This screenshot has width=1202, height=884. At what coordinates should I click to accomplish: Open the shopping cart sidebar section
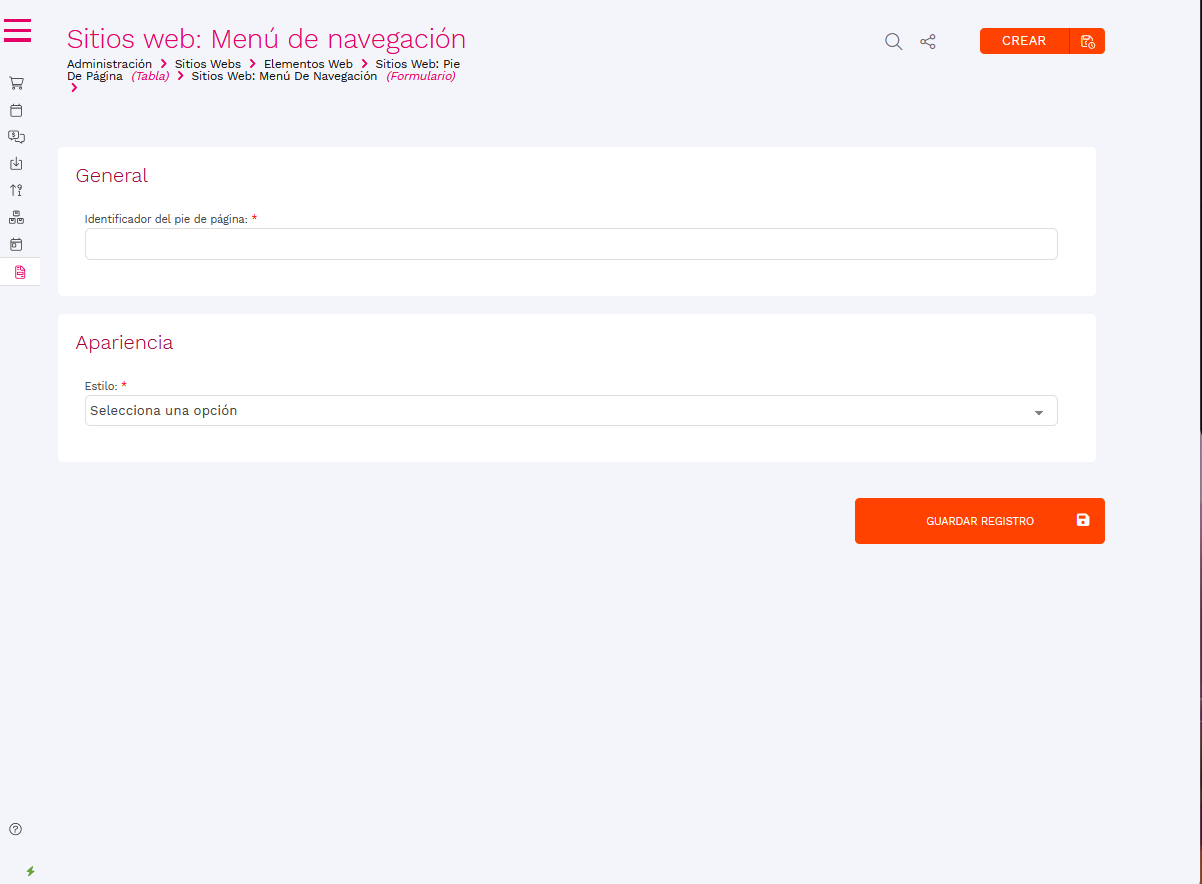click(16, 83)
